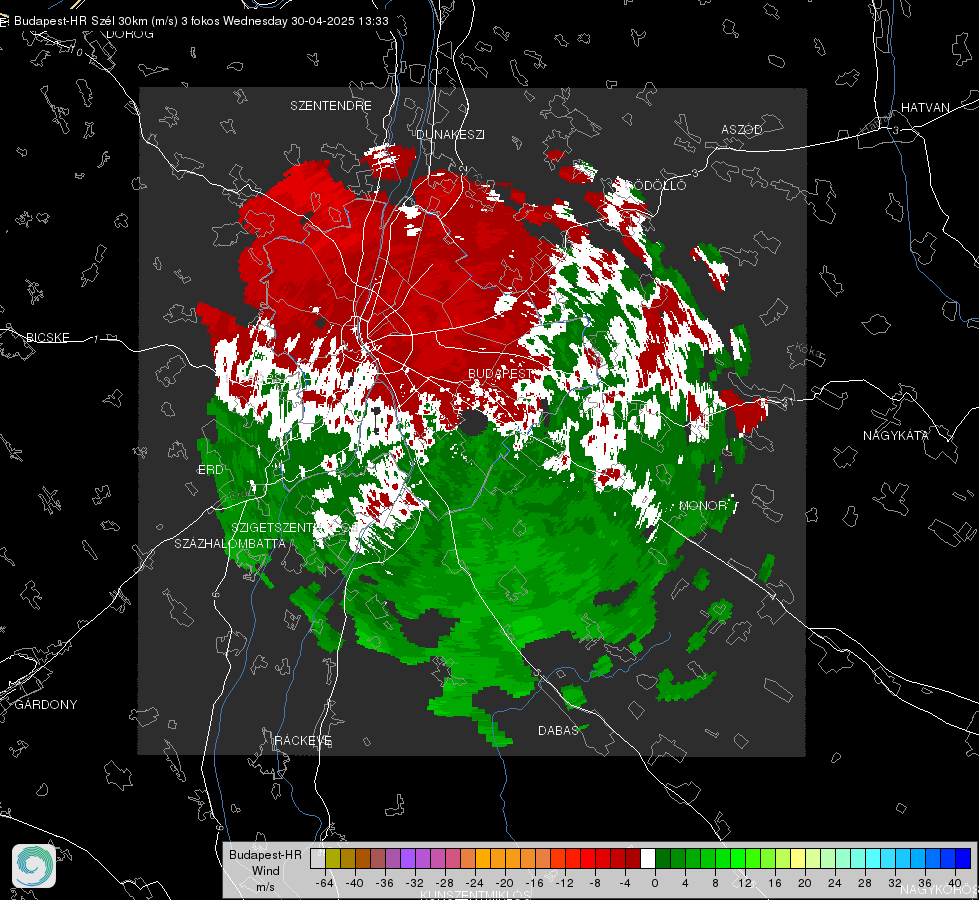Click the GARDONY city label
Screen dimensions: 979x900
46,705
